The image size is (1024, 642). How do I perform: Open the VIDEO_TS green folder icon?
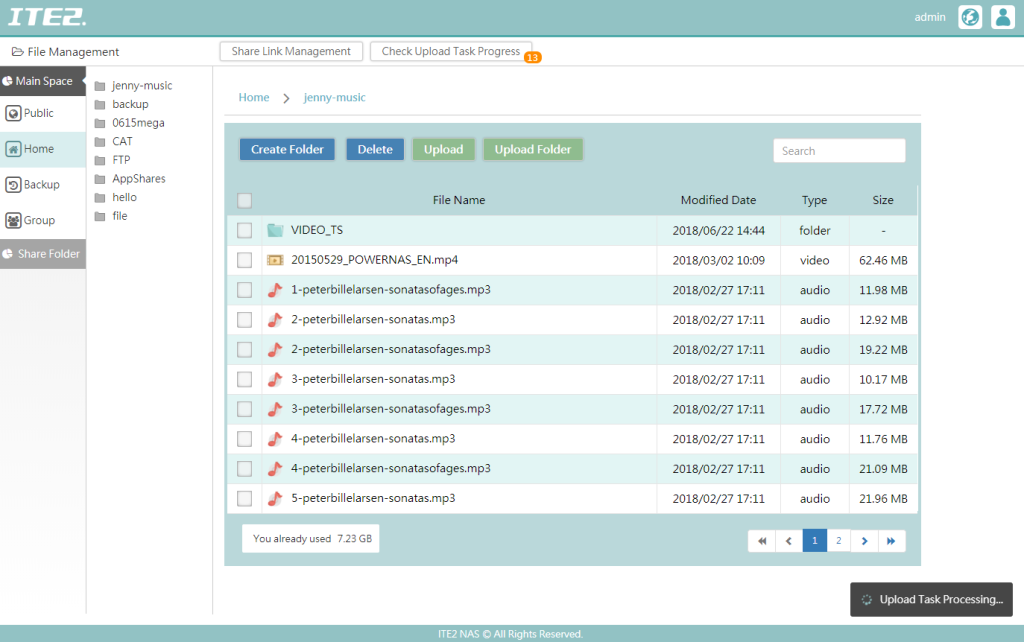tap(274, 231)
